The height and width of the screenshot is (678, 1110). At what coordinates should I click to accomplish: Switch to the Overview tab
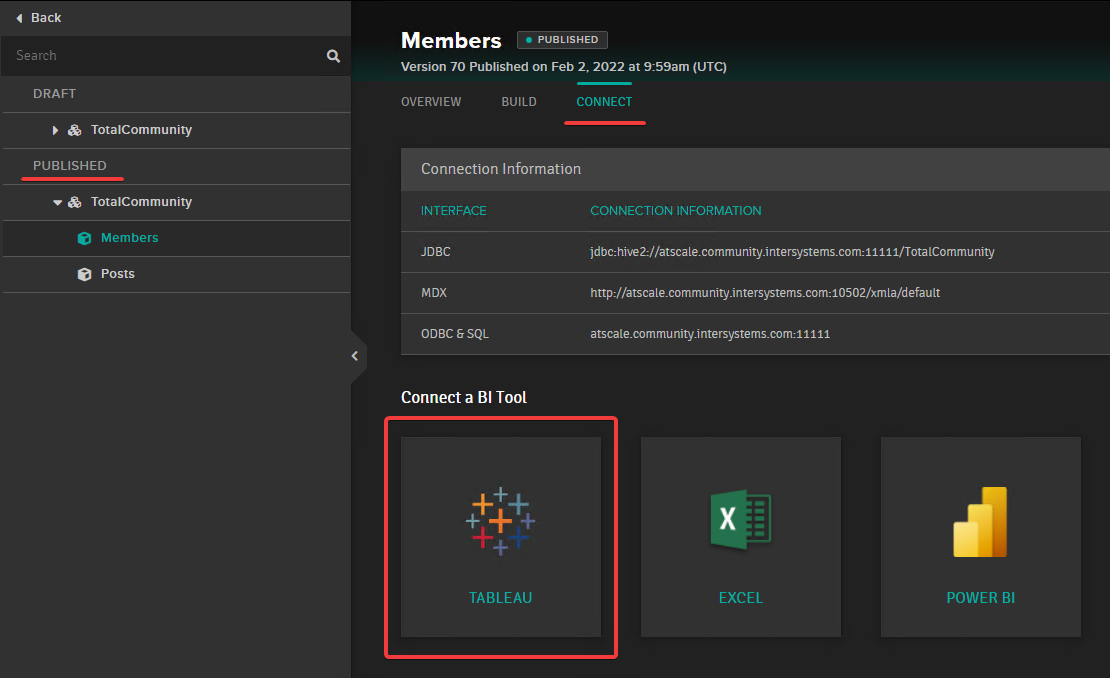point(431,102)
